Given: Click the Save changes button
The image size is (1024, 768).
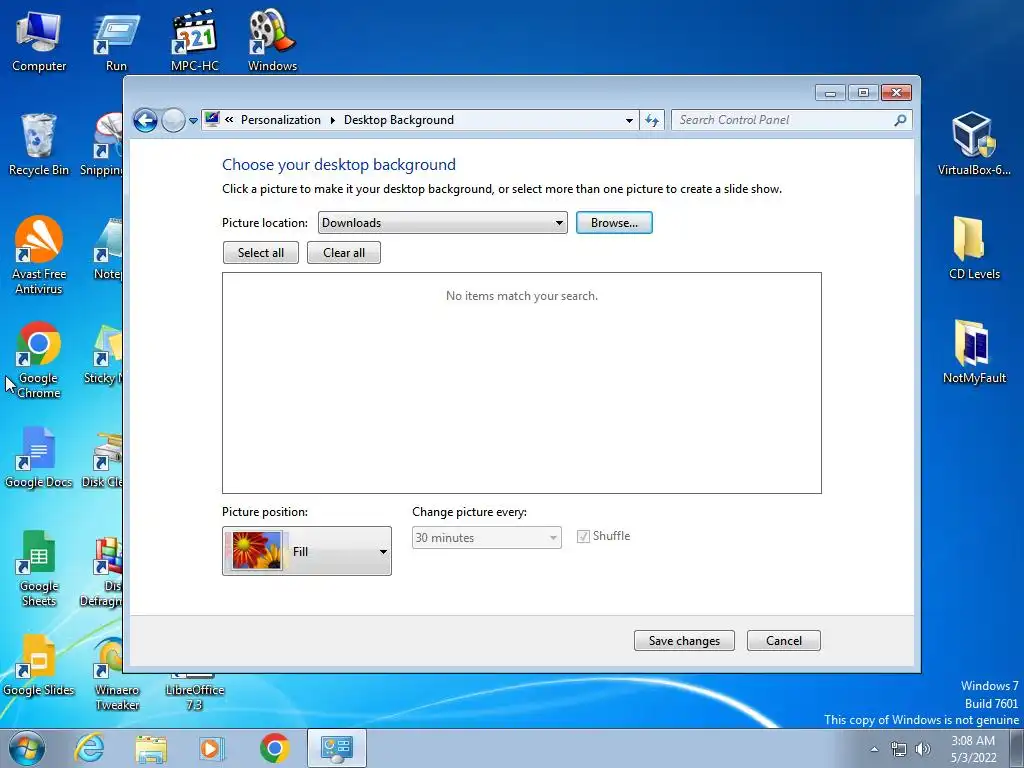Looking at the screenshot, I should [684, 641].
